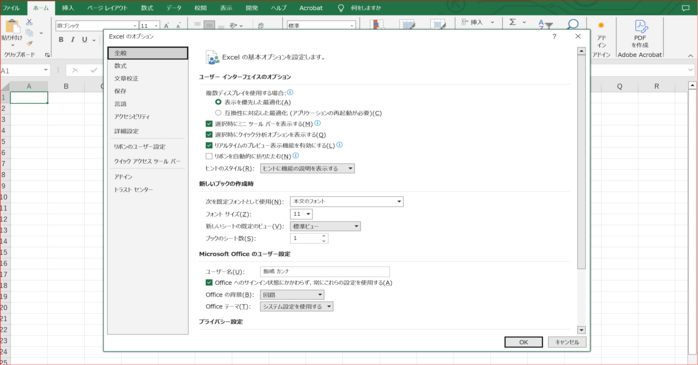Screen dimensions: 698x365
Task: Click the Find magnifier icon in the ribbon
Action: 573,24
